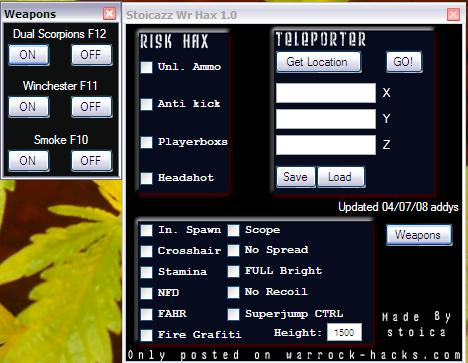The height and width of the screenshot is (363, 468).
Task: Turn Smoke F10 ON
Action: click(x=29, y=161)
